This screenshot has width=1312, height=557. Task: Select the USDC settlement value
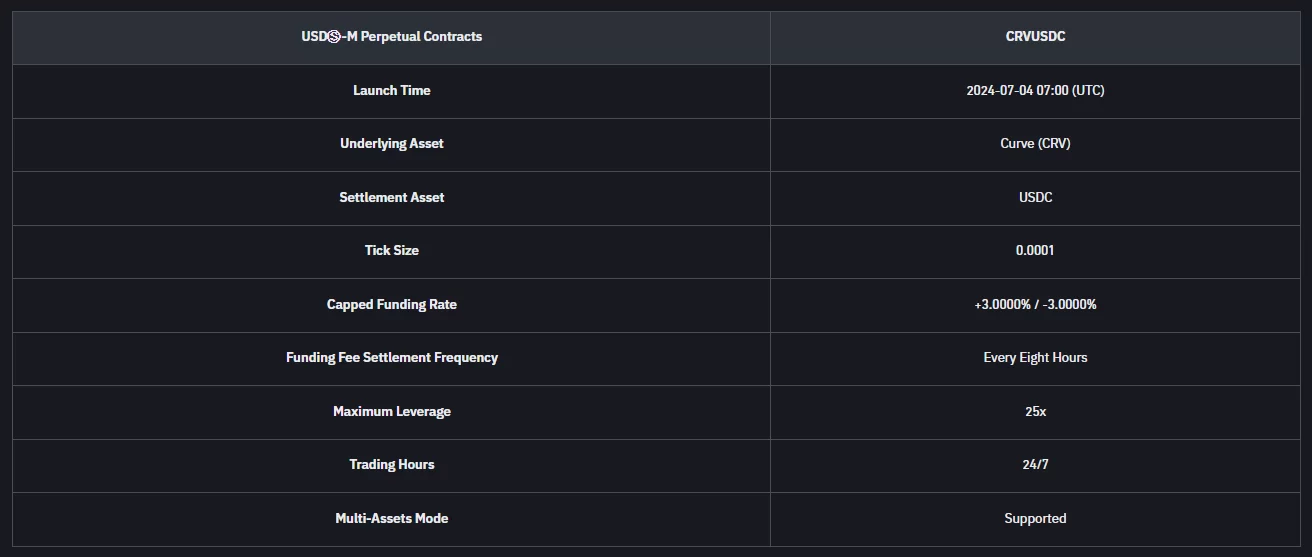pyautogui.click(x=1035, y=197)
